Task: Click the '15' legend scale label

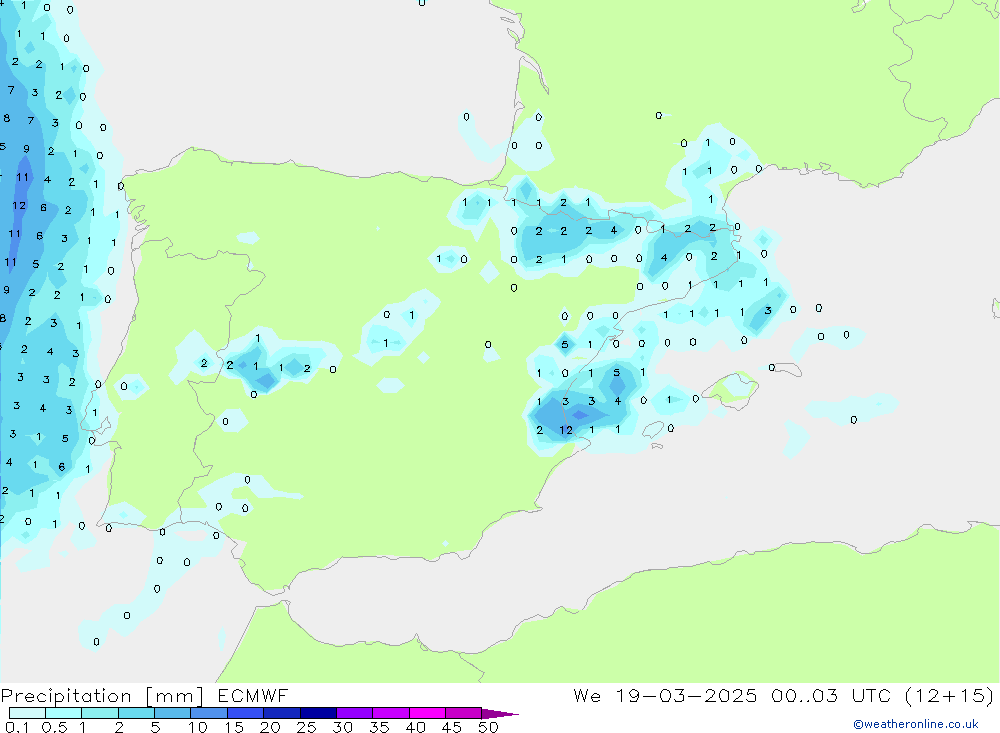Action: point(233,727)
